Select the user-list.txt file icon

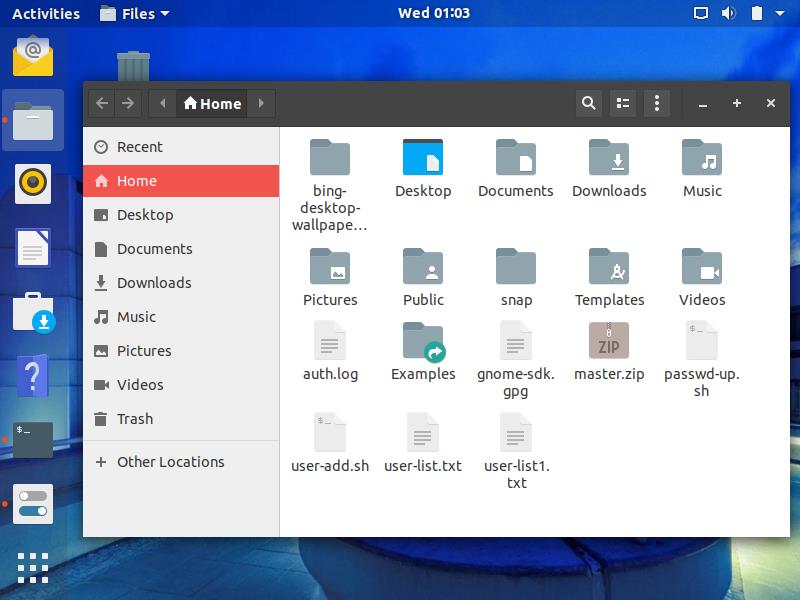[422, 432]
